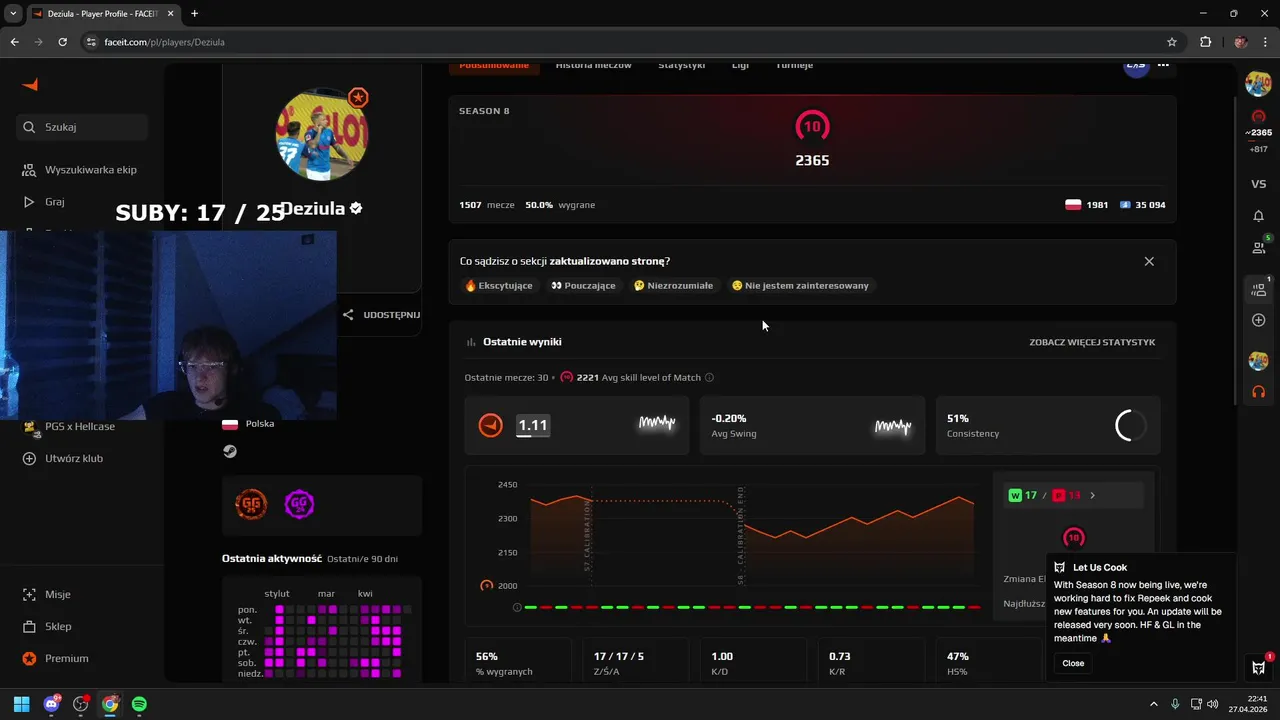Click the verified badge next to Deziula

pyautogui.click(x=356, y=208)
